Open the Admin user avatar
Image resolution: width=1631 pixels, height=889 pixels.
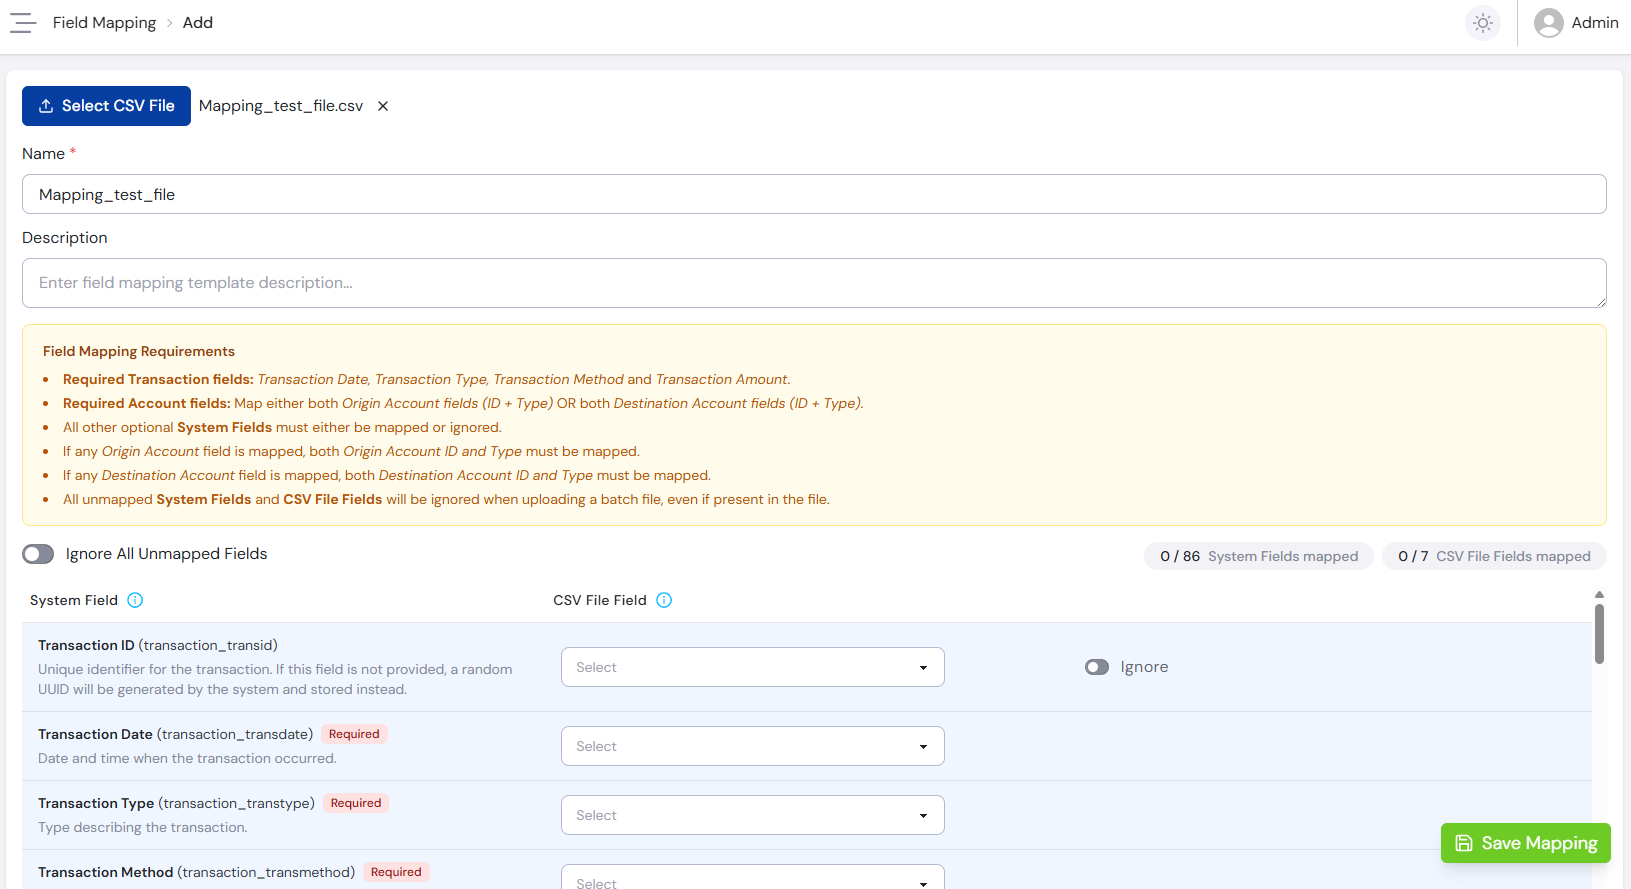(x=1549, y=23)
